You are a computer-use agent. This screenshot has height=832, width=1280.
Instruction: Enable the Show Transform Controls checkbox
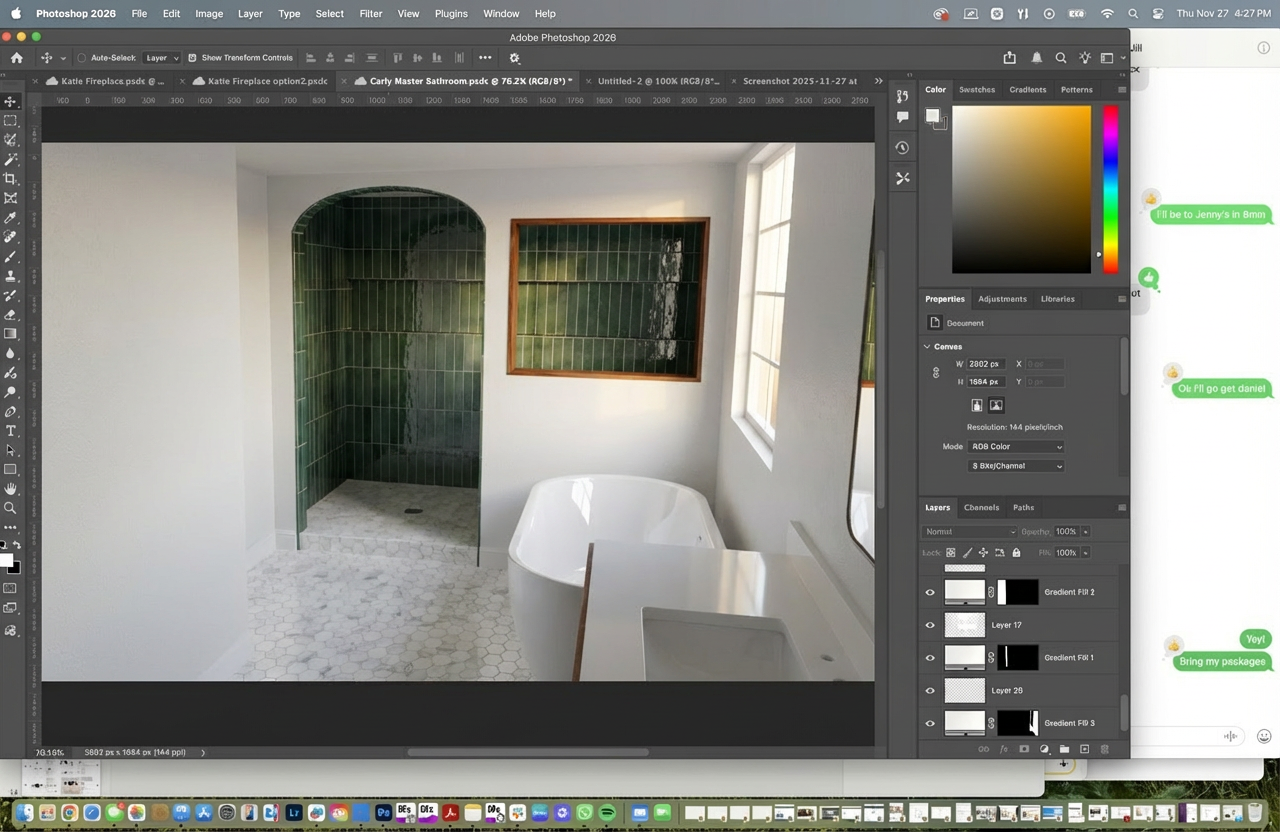tap(192, 58)
